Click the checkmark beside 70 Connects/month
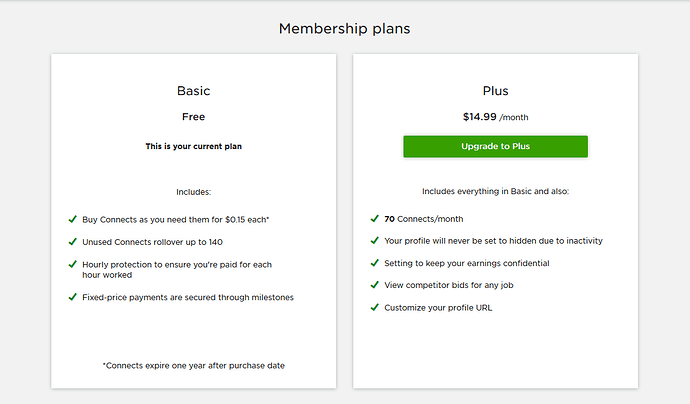This screenshot has height=404, width=690. coord(374,218)
